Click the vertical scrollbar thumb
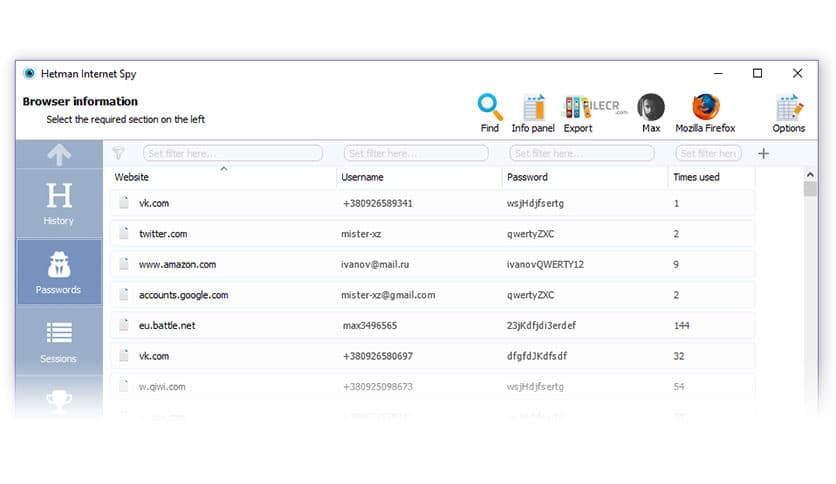 point(810,189)
